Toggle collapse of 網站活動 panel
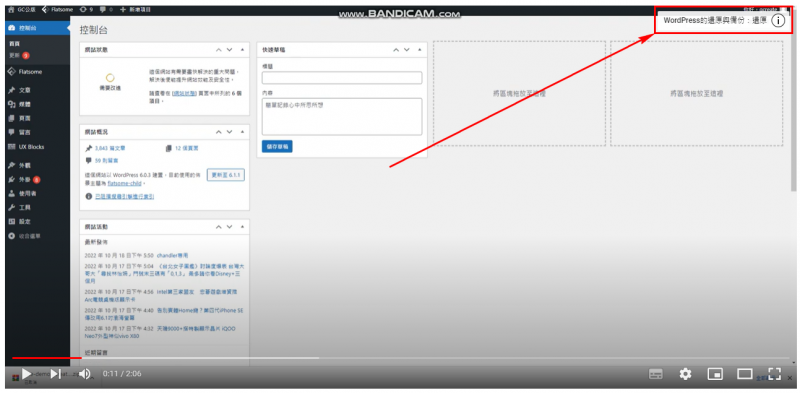Screen dimensions: 800x393 pos(242,227)
